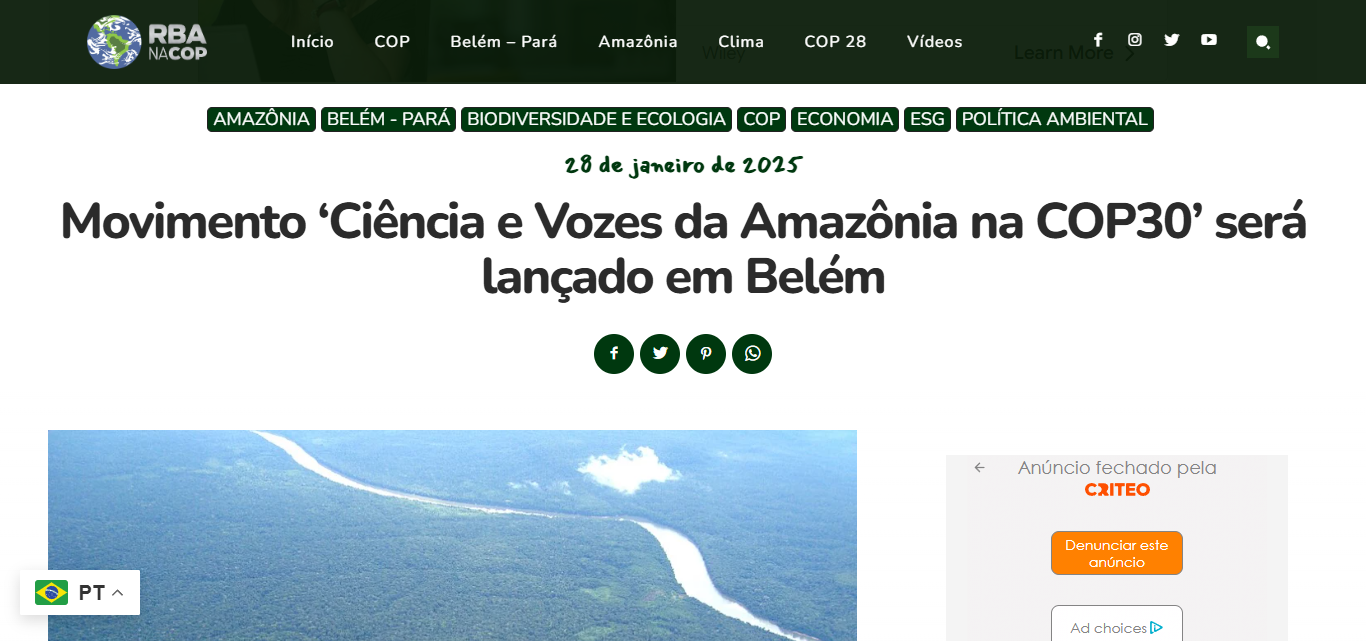Open the Facebook icon in the header
The height and width of the screenshot is (641, 1366).
point(1098,40)
